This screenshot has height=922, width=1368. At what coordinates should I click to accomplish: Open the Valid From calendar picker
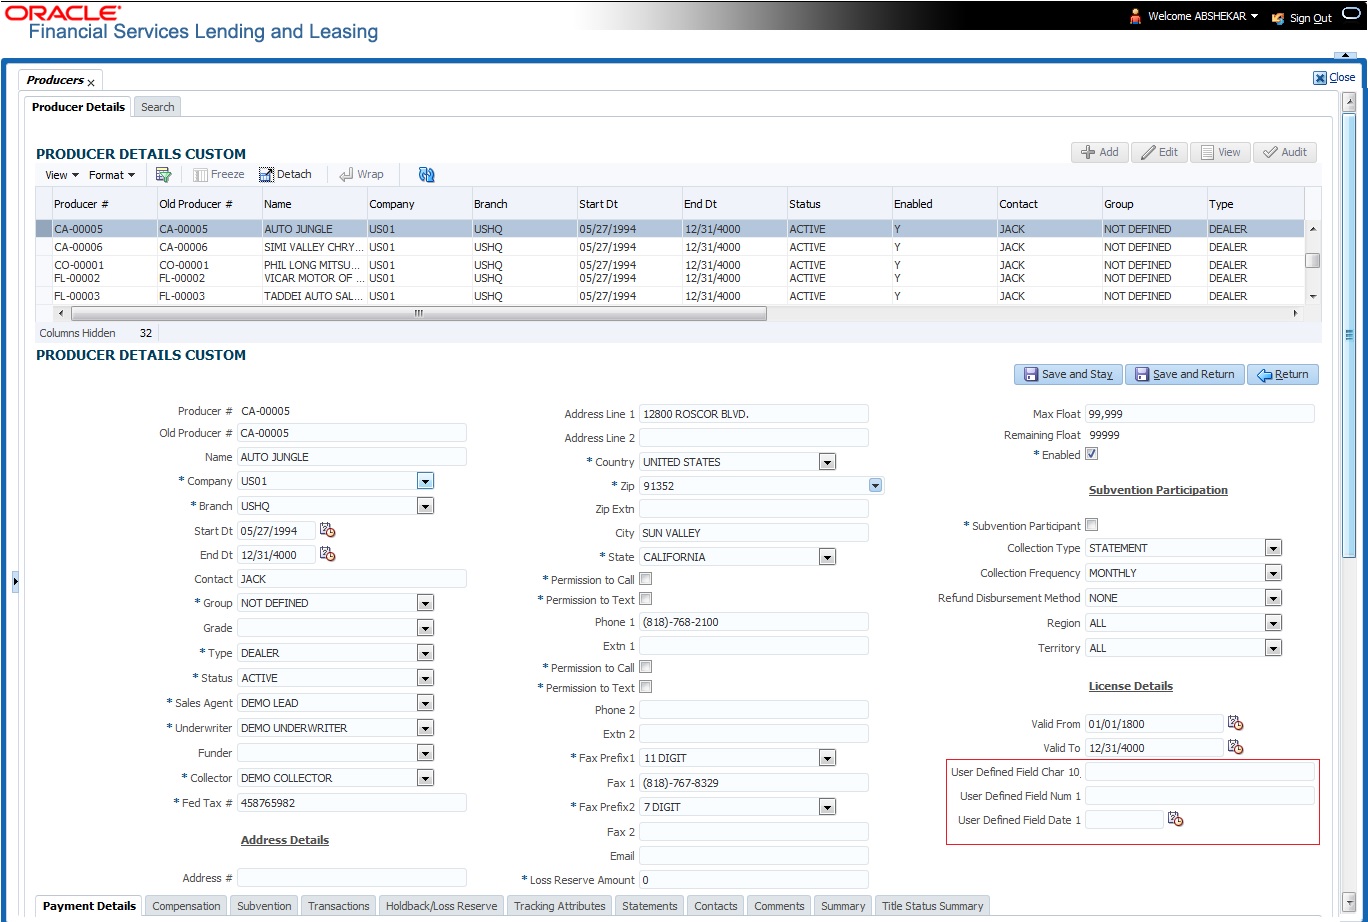1235,723
